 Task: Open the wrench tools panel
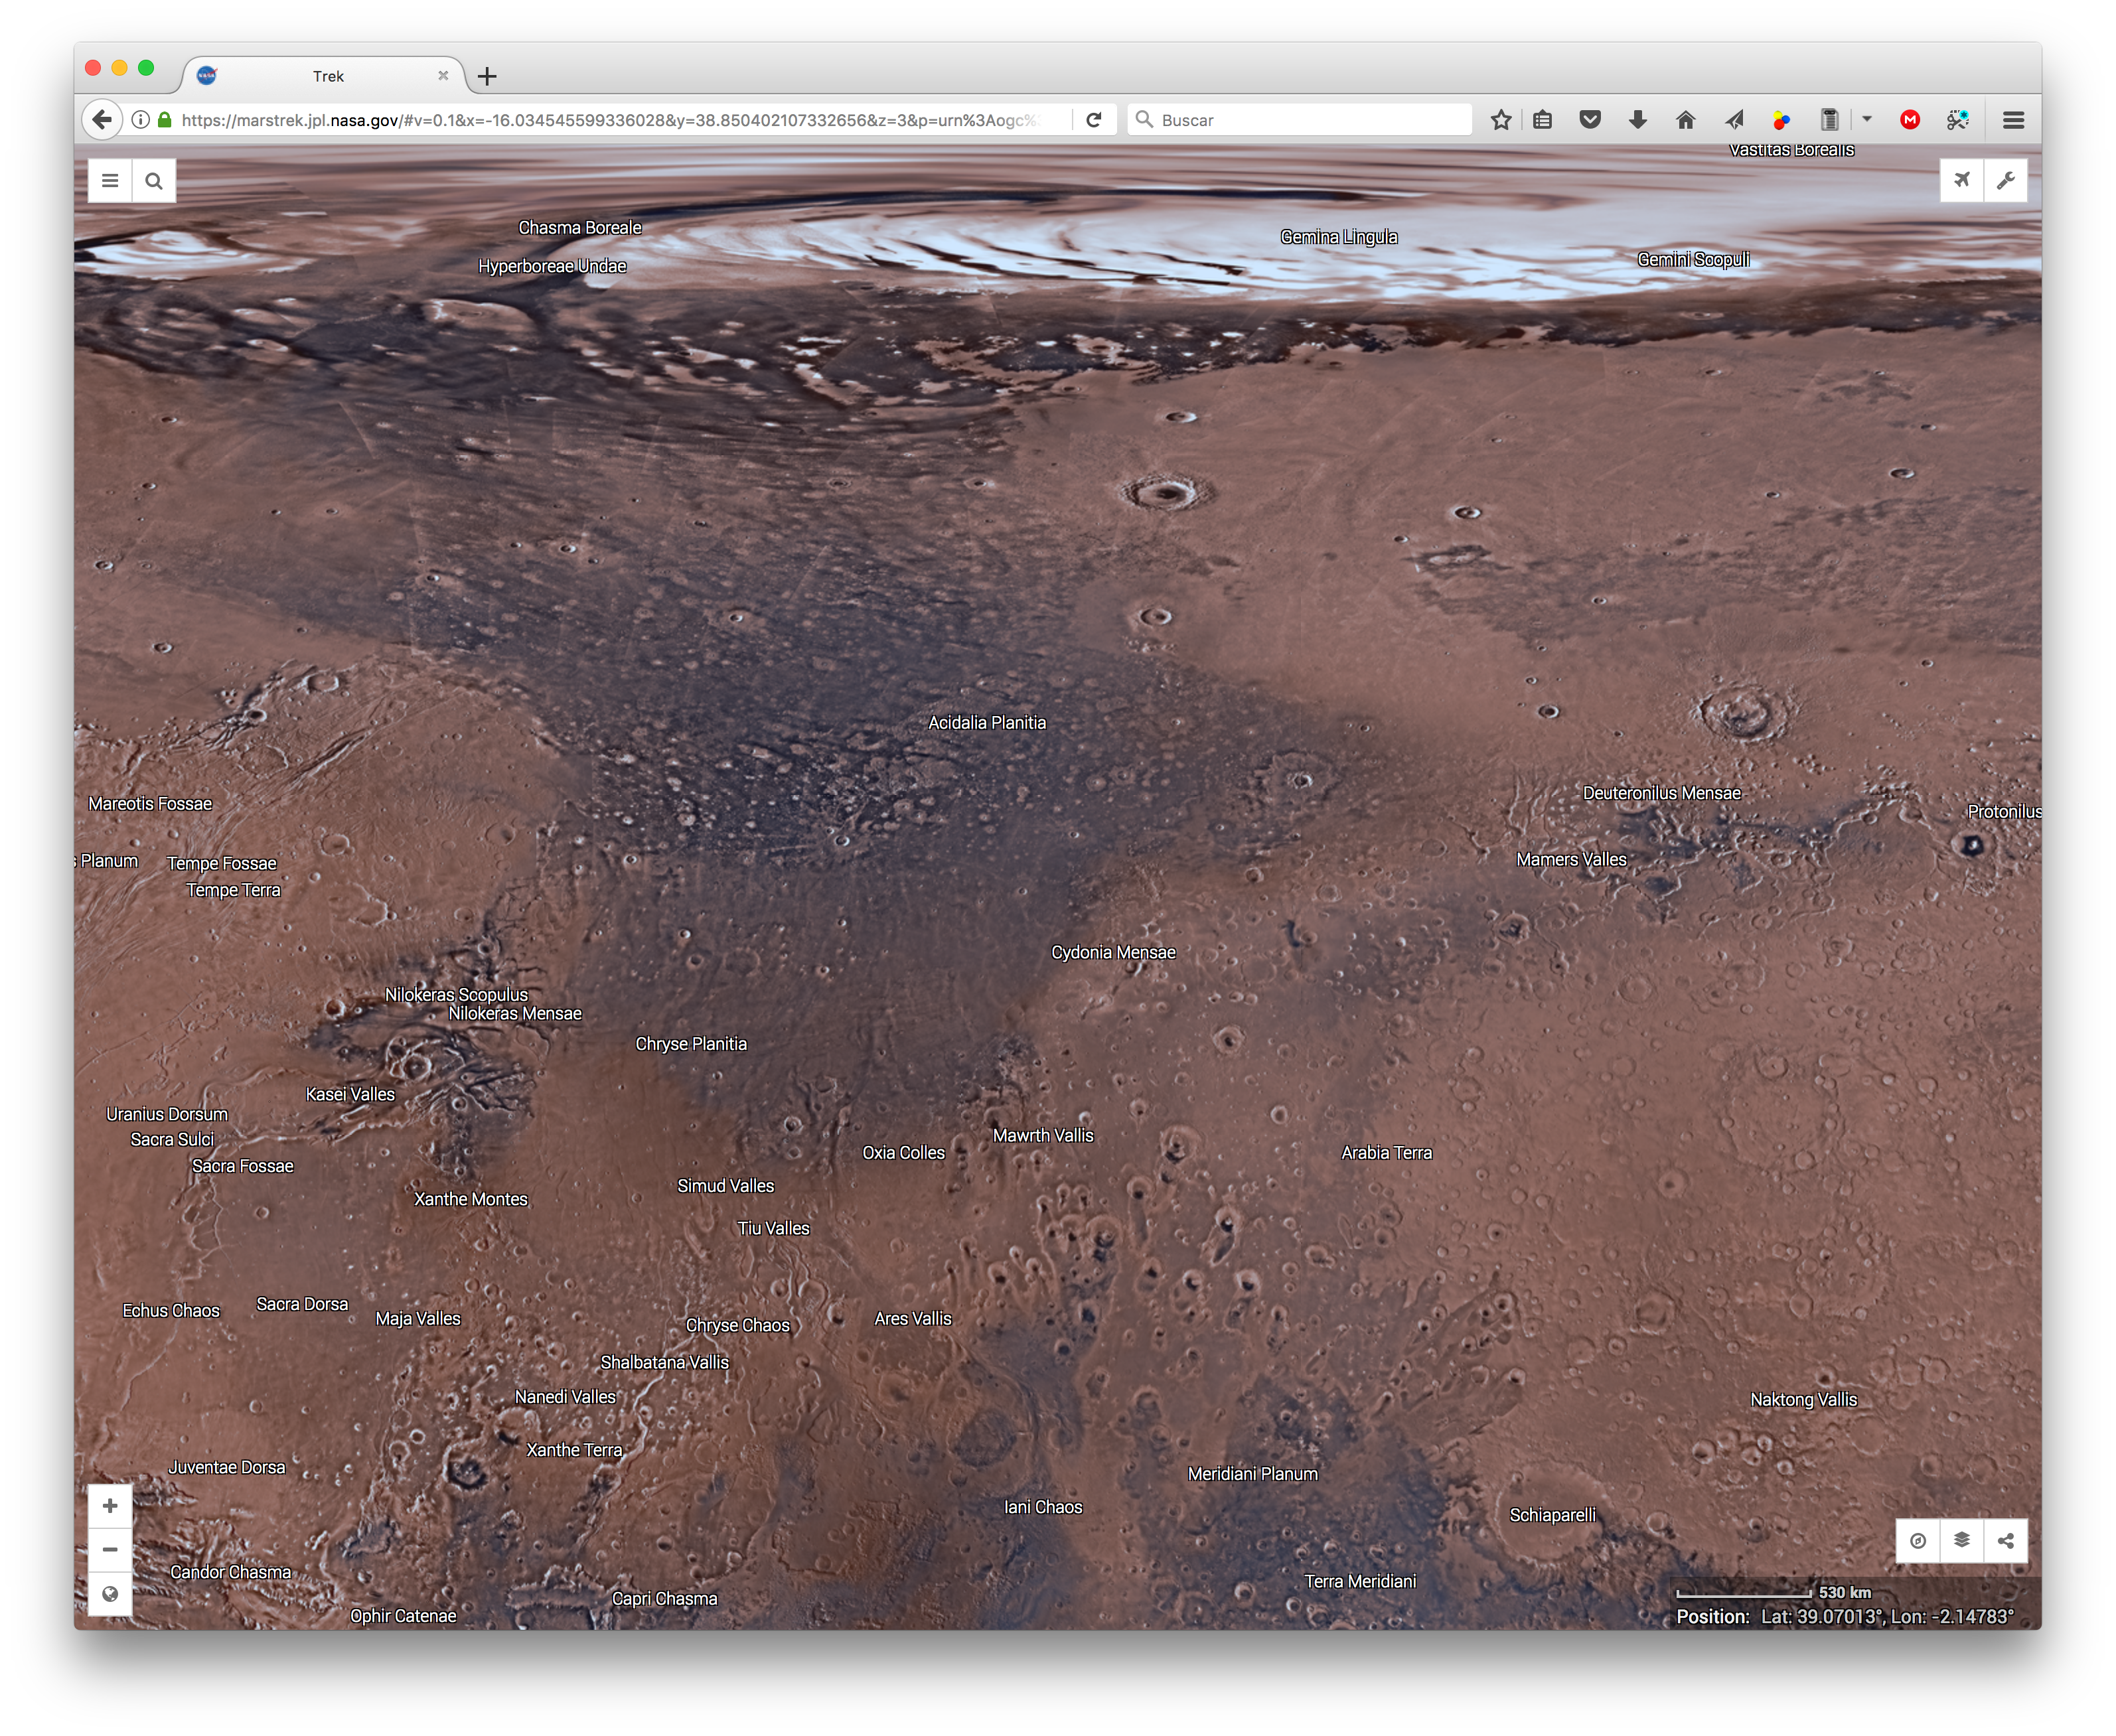[x=2005, y=180]
